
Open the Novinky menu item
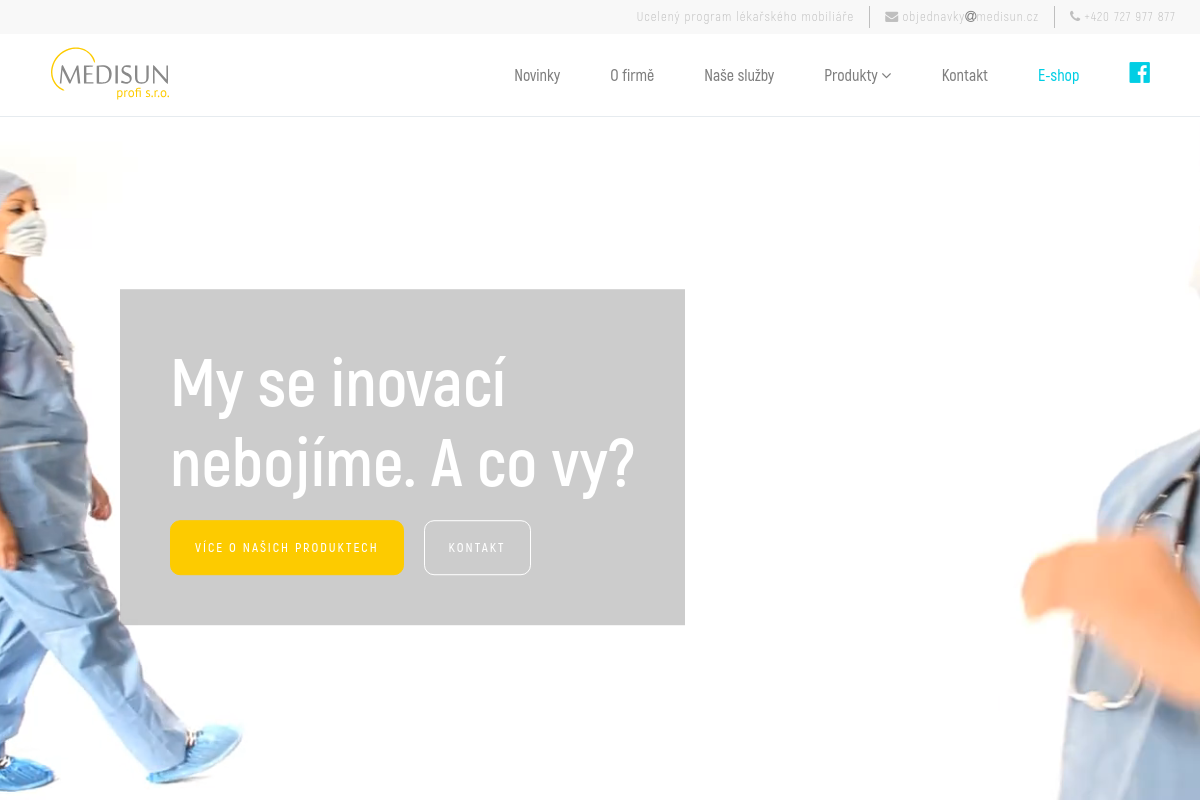[x=537, y=75]
